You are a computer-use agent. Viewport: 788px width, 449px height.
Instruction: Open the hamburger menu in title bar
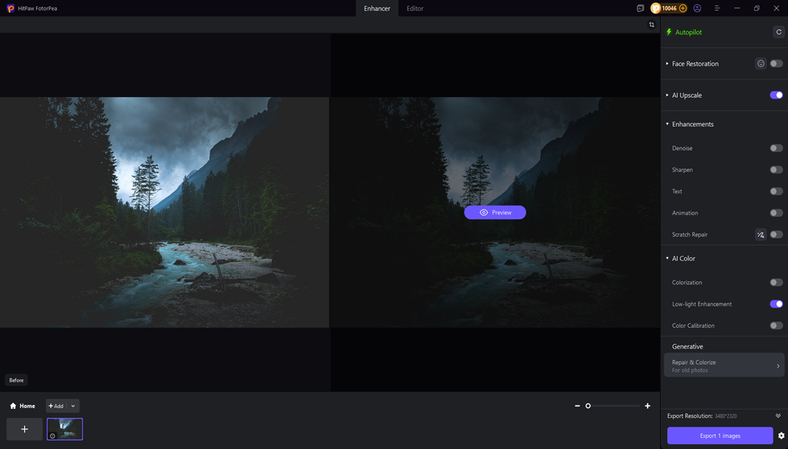click(717, 9)
